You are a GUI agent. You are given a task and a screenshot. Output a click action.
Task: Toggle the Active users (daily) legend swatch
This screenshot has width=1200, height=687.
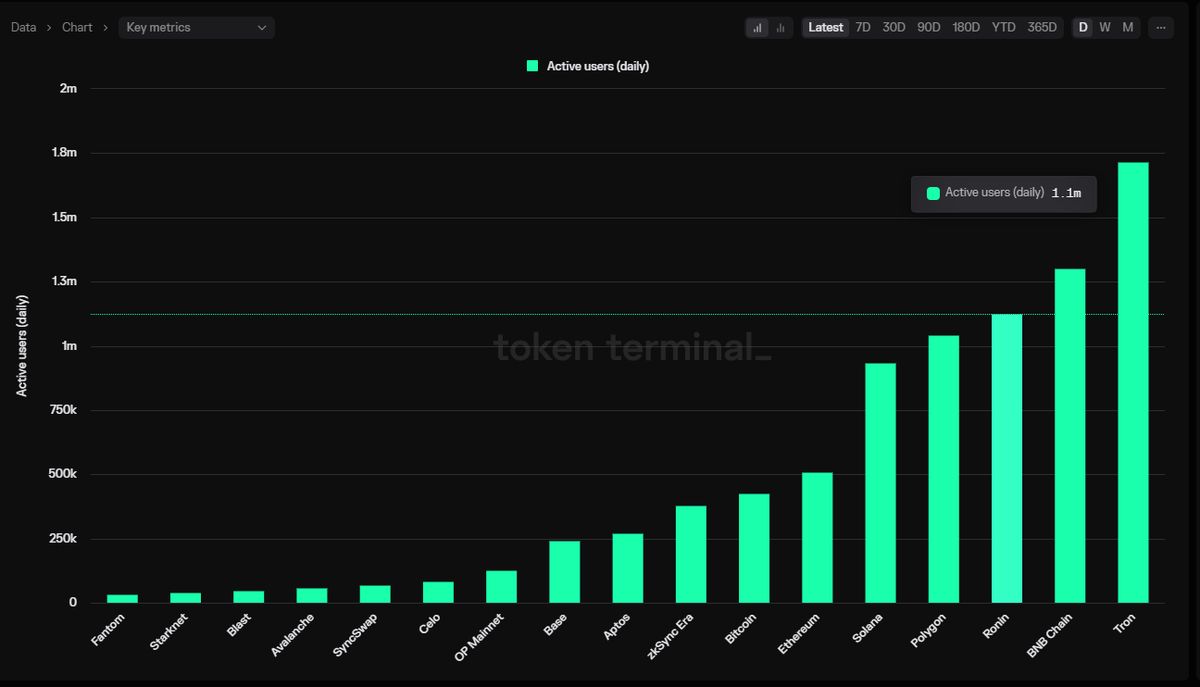533,66
